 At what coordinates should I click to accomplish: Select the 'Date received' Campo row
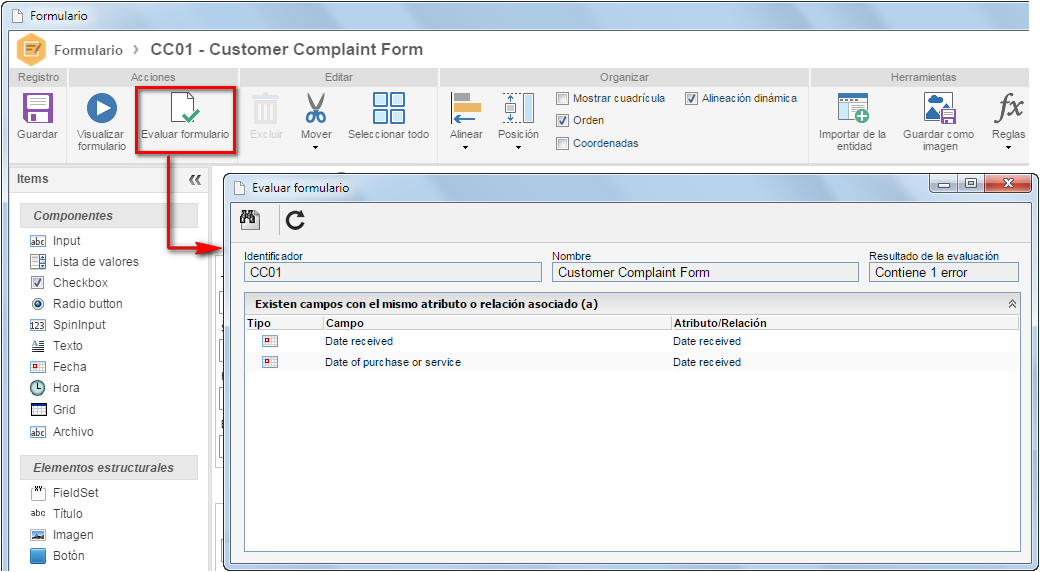pyautogui.click(x=359, y=341)
